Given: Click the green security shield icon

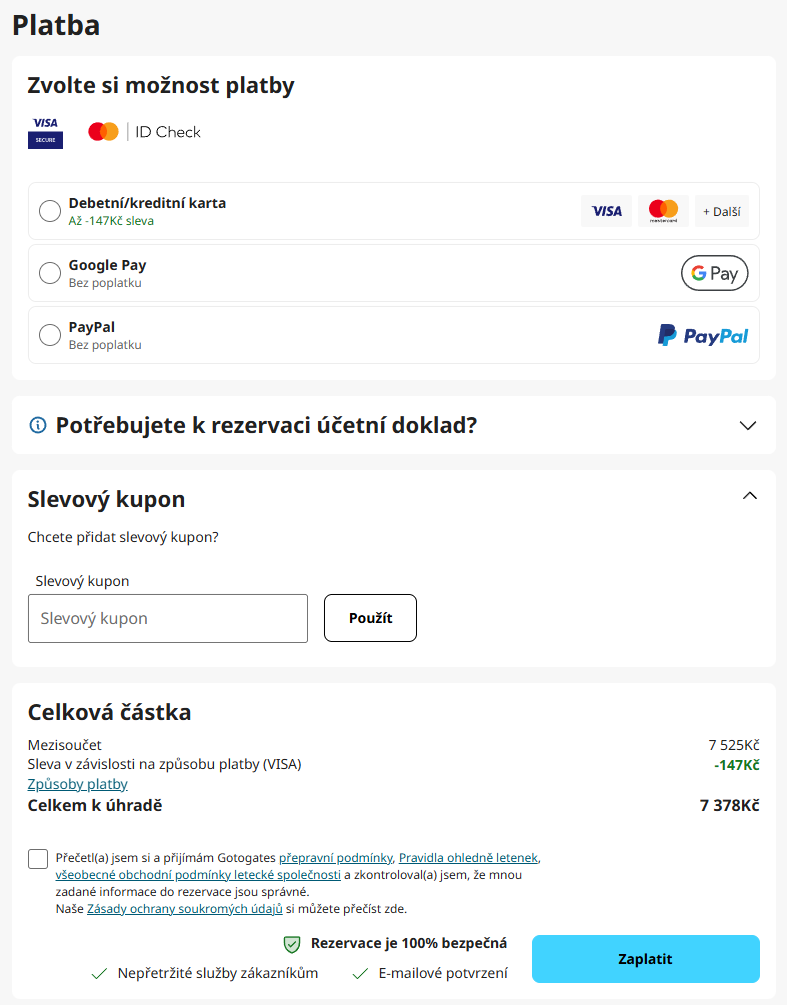Looking at the screenshot, I should [x=291, y=943].
